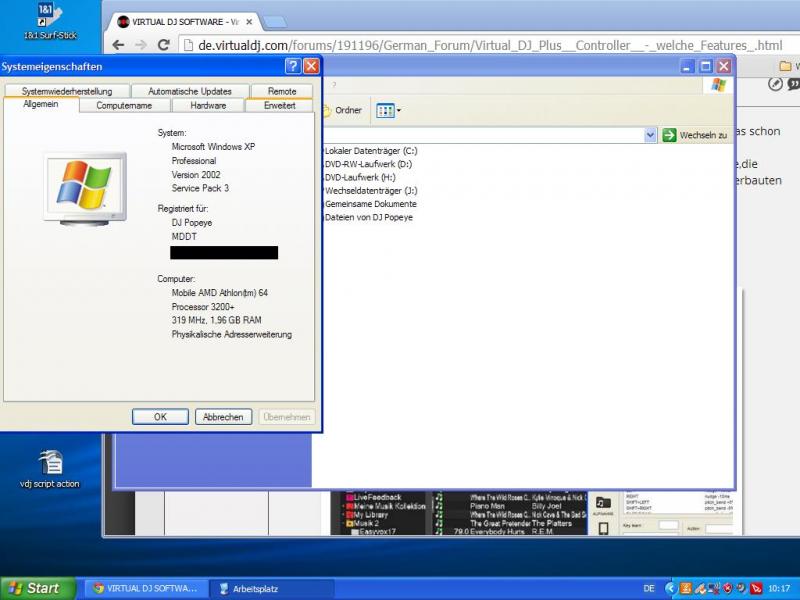Click the browser back arrow

tap(118, 45)
